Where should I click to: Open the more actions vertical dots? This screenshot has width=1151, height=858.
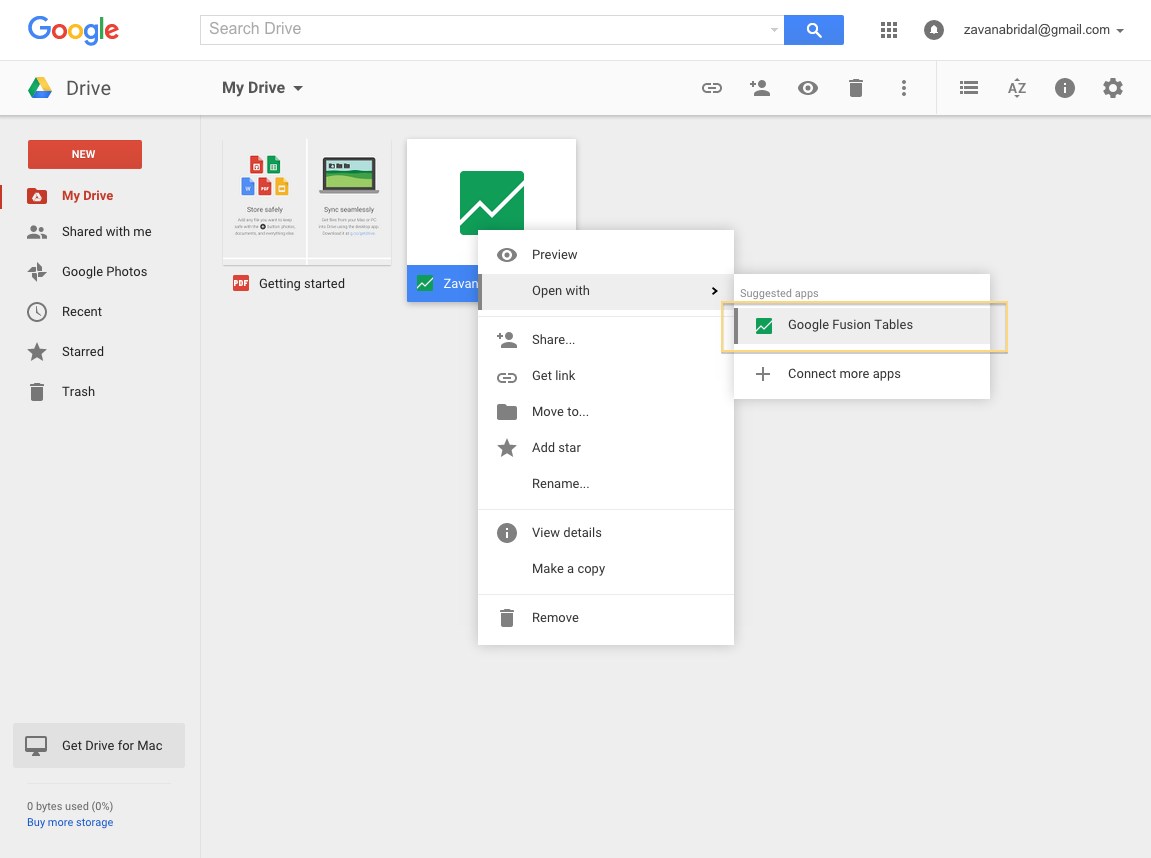[904, 88]
